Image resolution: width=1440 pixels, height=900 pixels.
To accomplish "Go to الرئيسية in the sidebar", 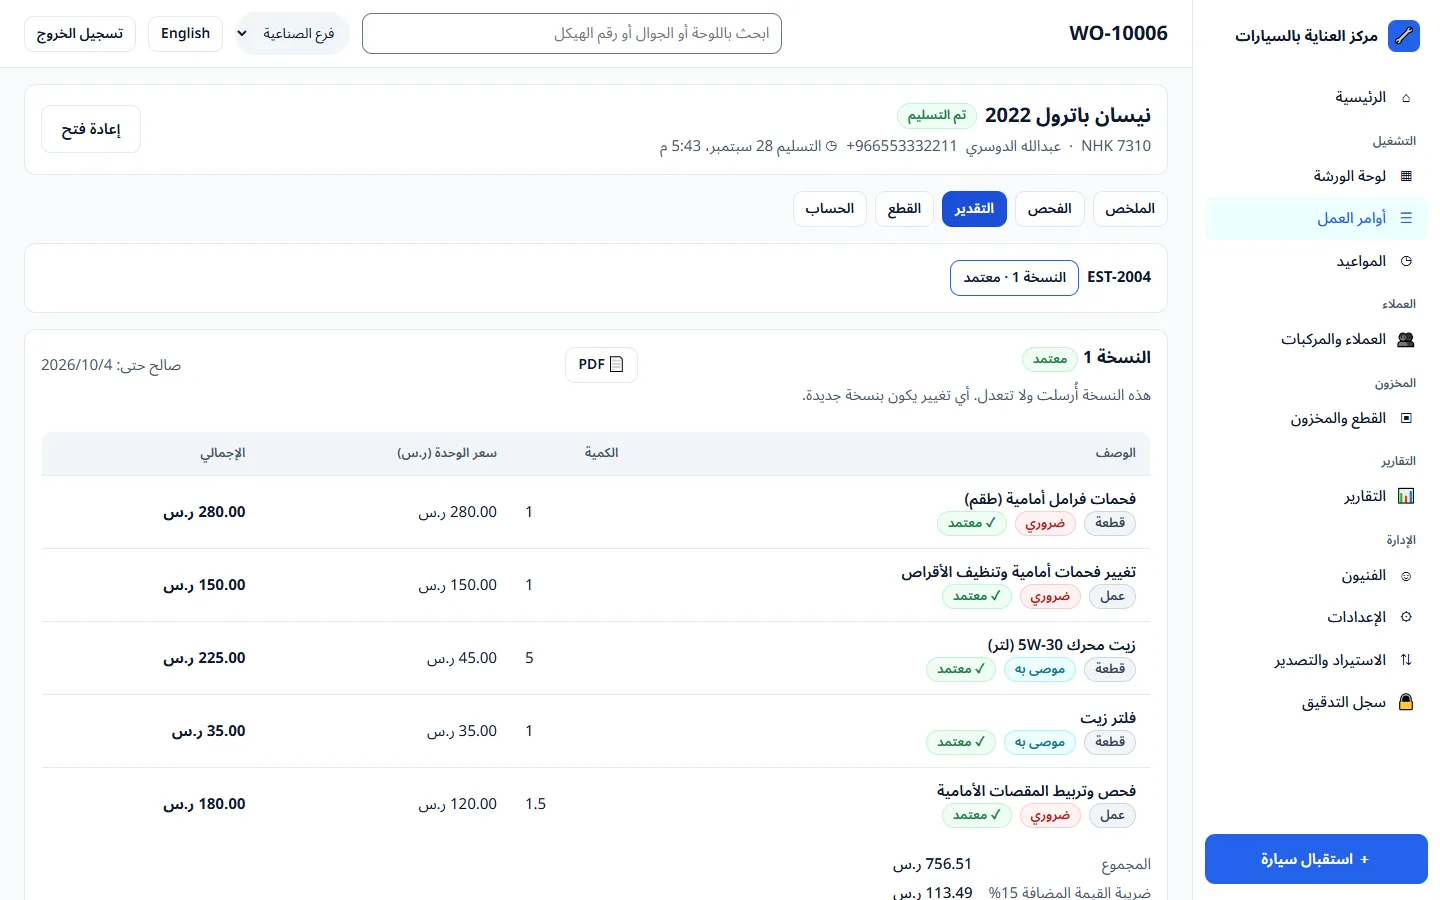I will click(x=1316, y=98).
